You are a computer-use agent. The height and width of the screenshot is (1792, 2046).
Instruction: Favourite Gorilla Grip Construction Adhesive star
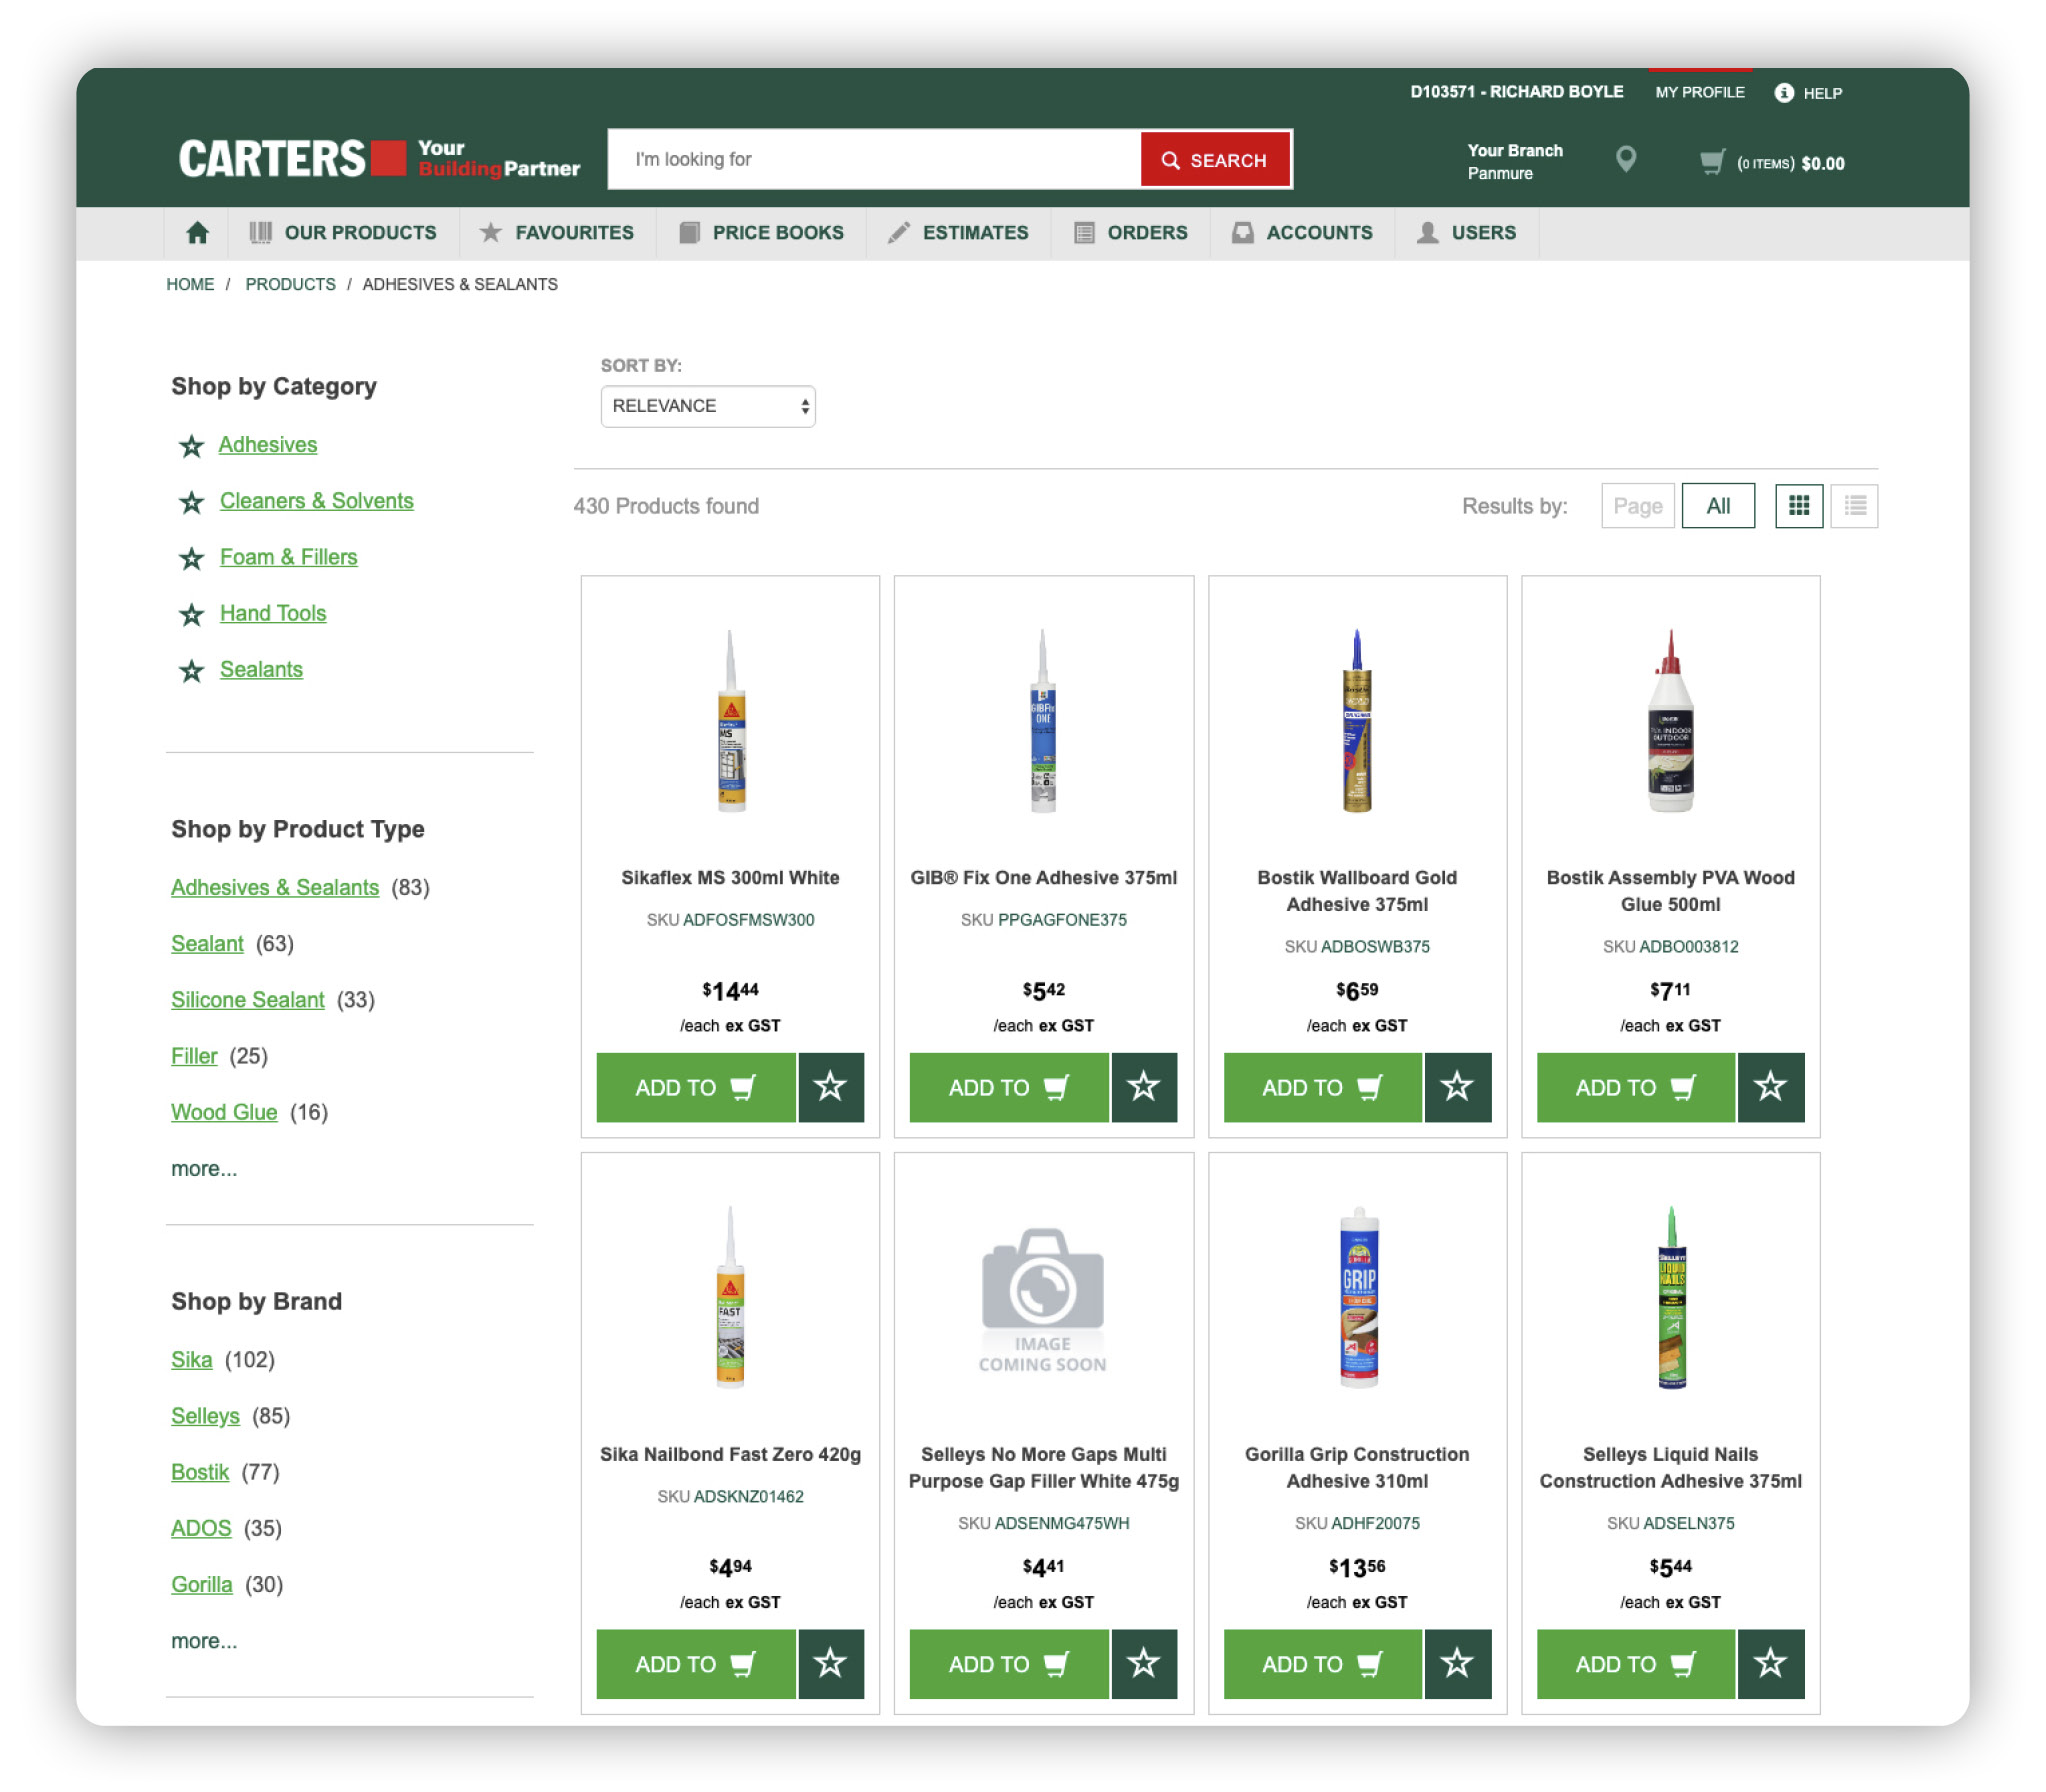click(1457, 1664)
